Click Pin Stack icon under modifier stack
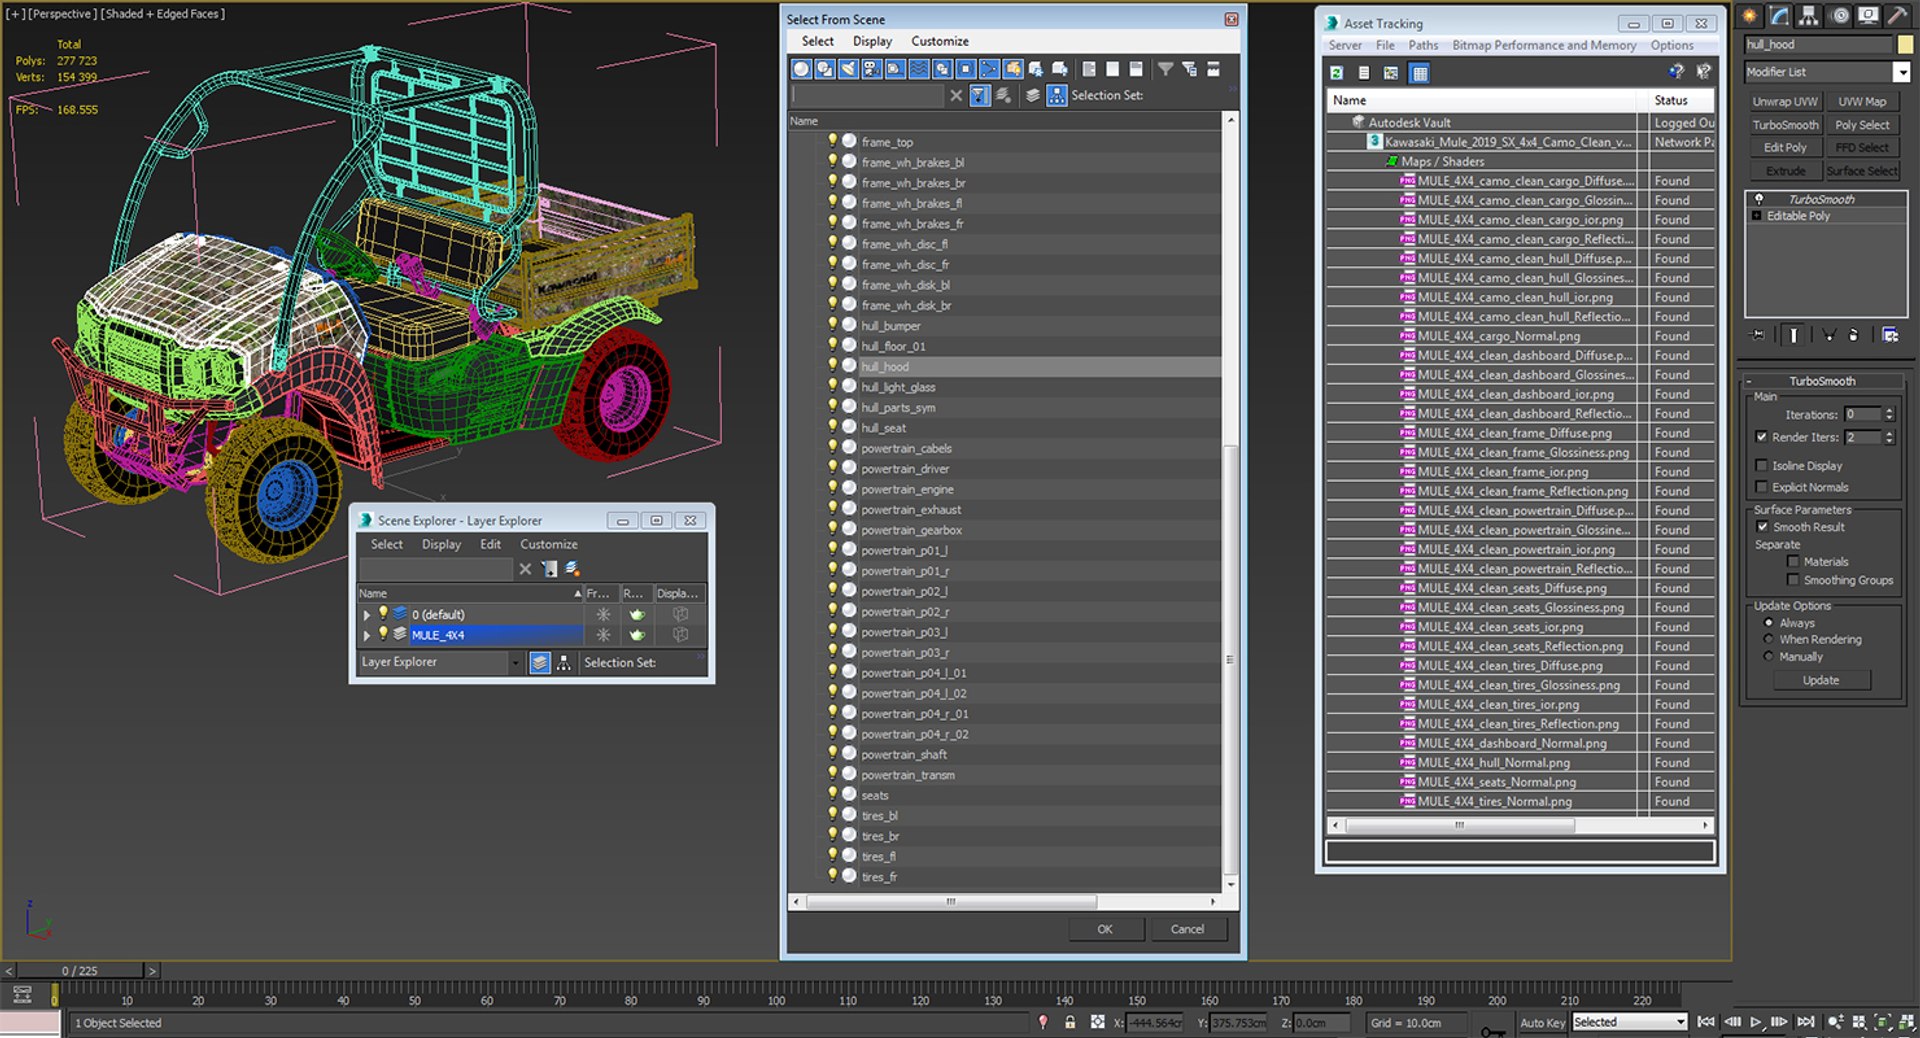Screen dimensions: 1920x1038 click(x=1758, y=335)
